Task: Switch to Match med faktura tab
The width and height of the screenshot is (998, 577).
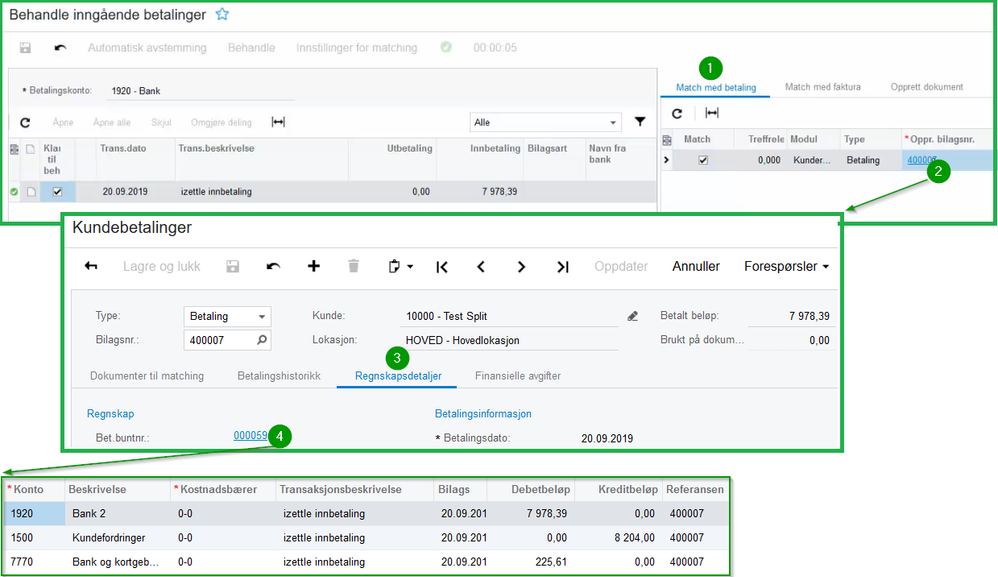Action: pos(822,87)
